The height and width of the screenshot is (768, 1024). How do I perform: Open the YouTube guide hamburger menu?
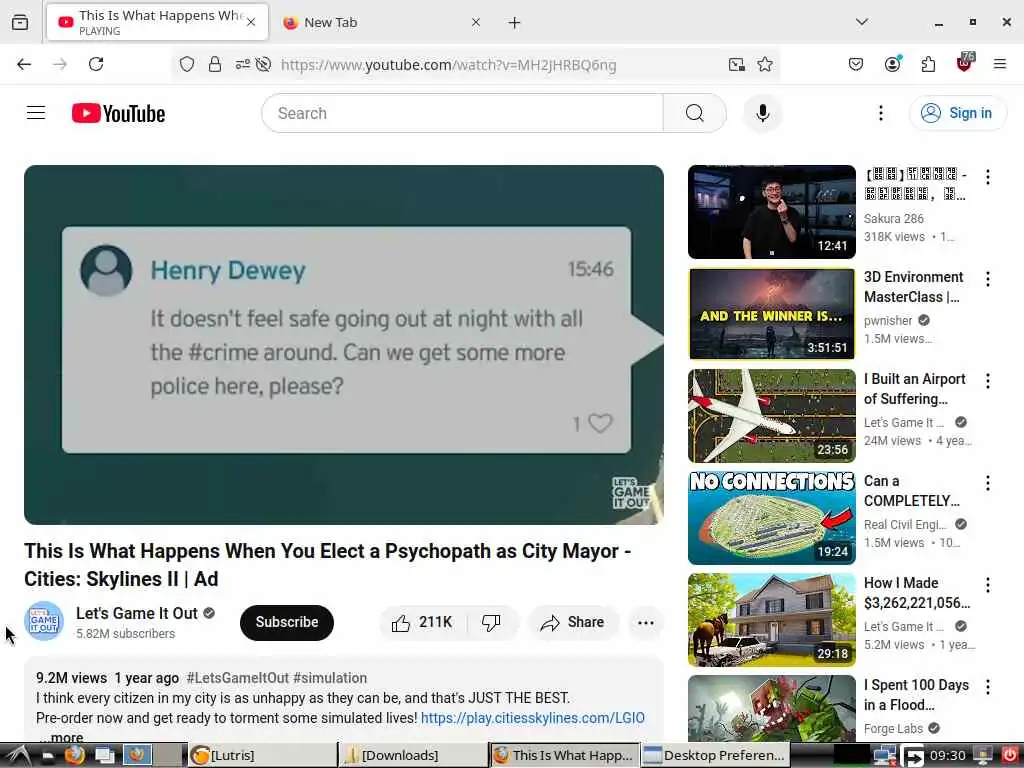(36, 113)
